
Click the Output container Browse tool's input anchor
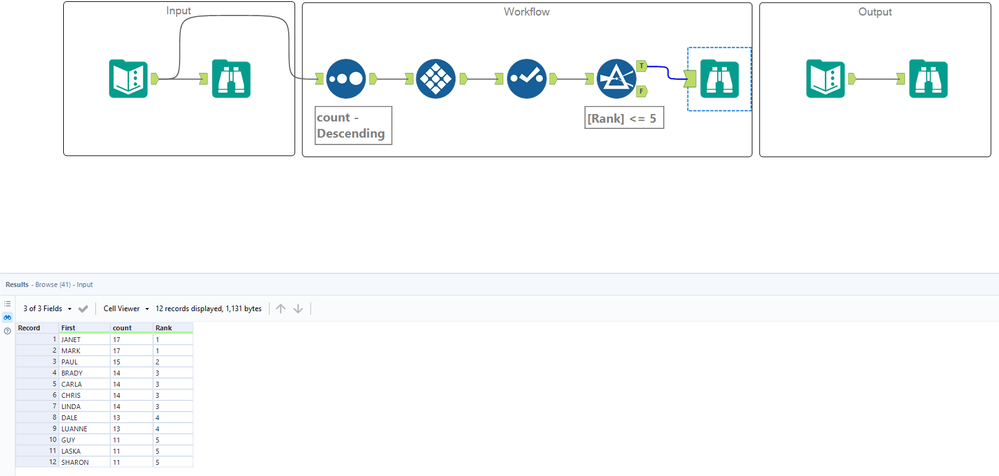(x=900, y=78)
